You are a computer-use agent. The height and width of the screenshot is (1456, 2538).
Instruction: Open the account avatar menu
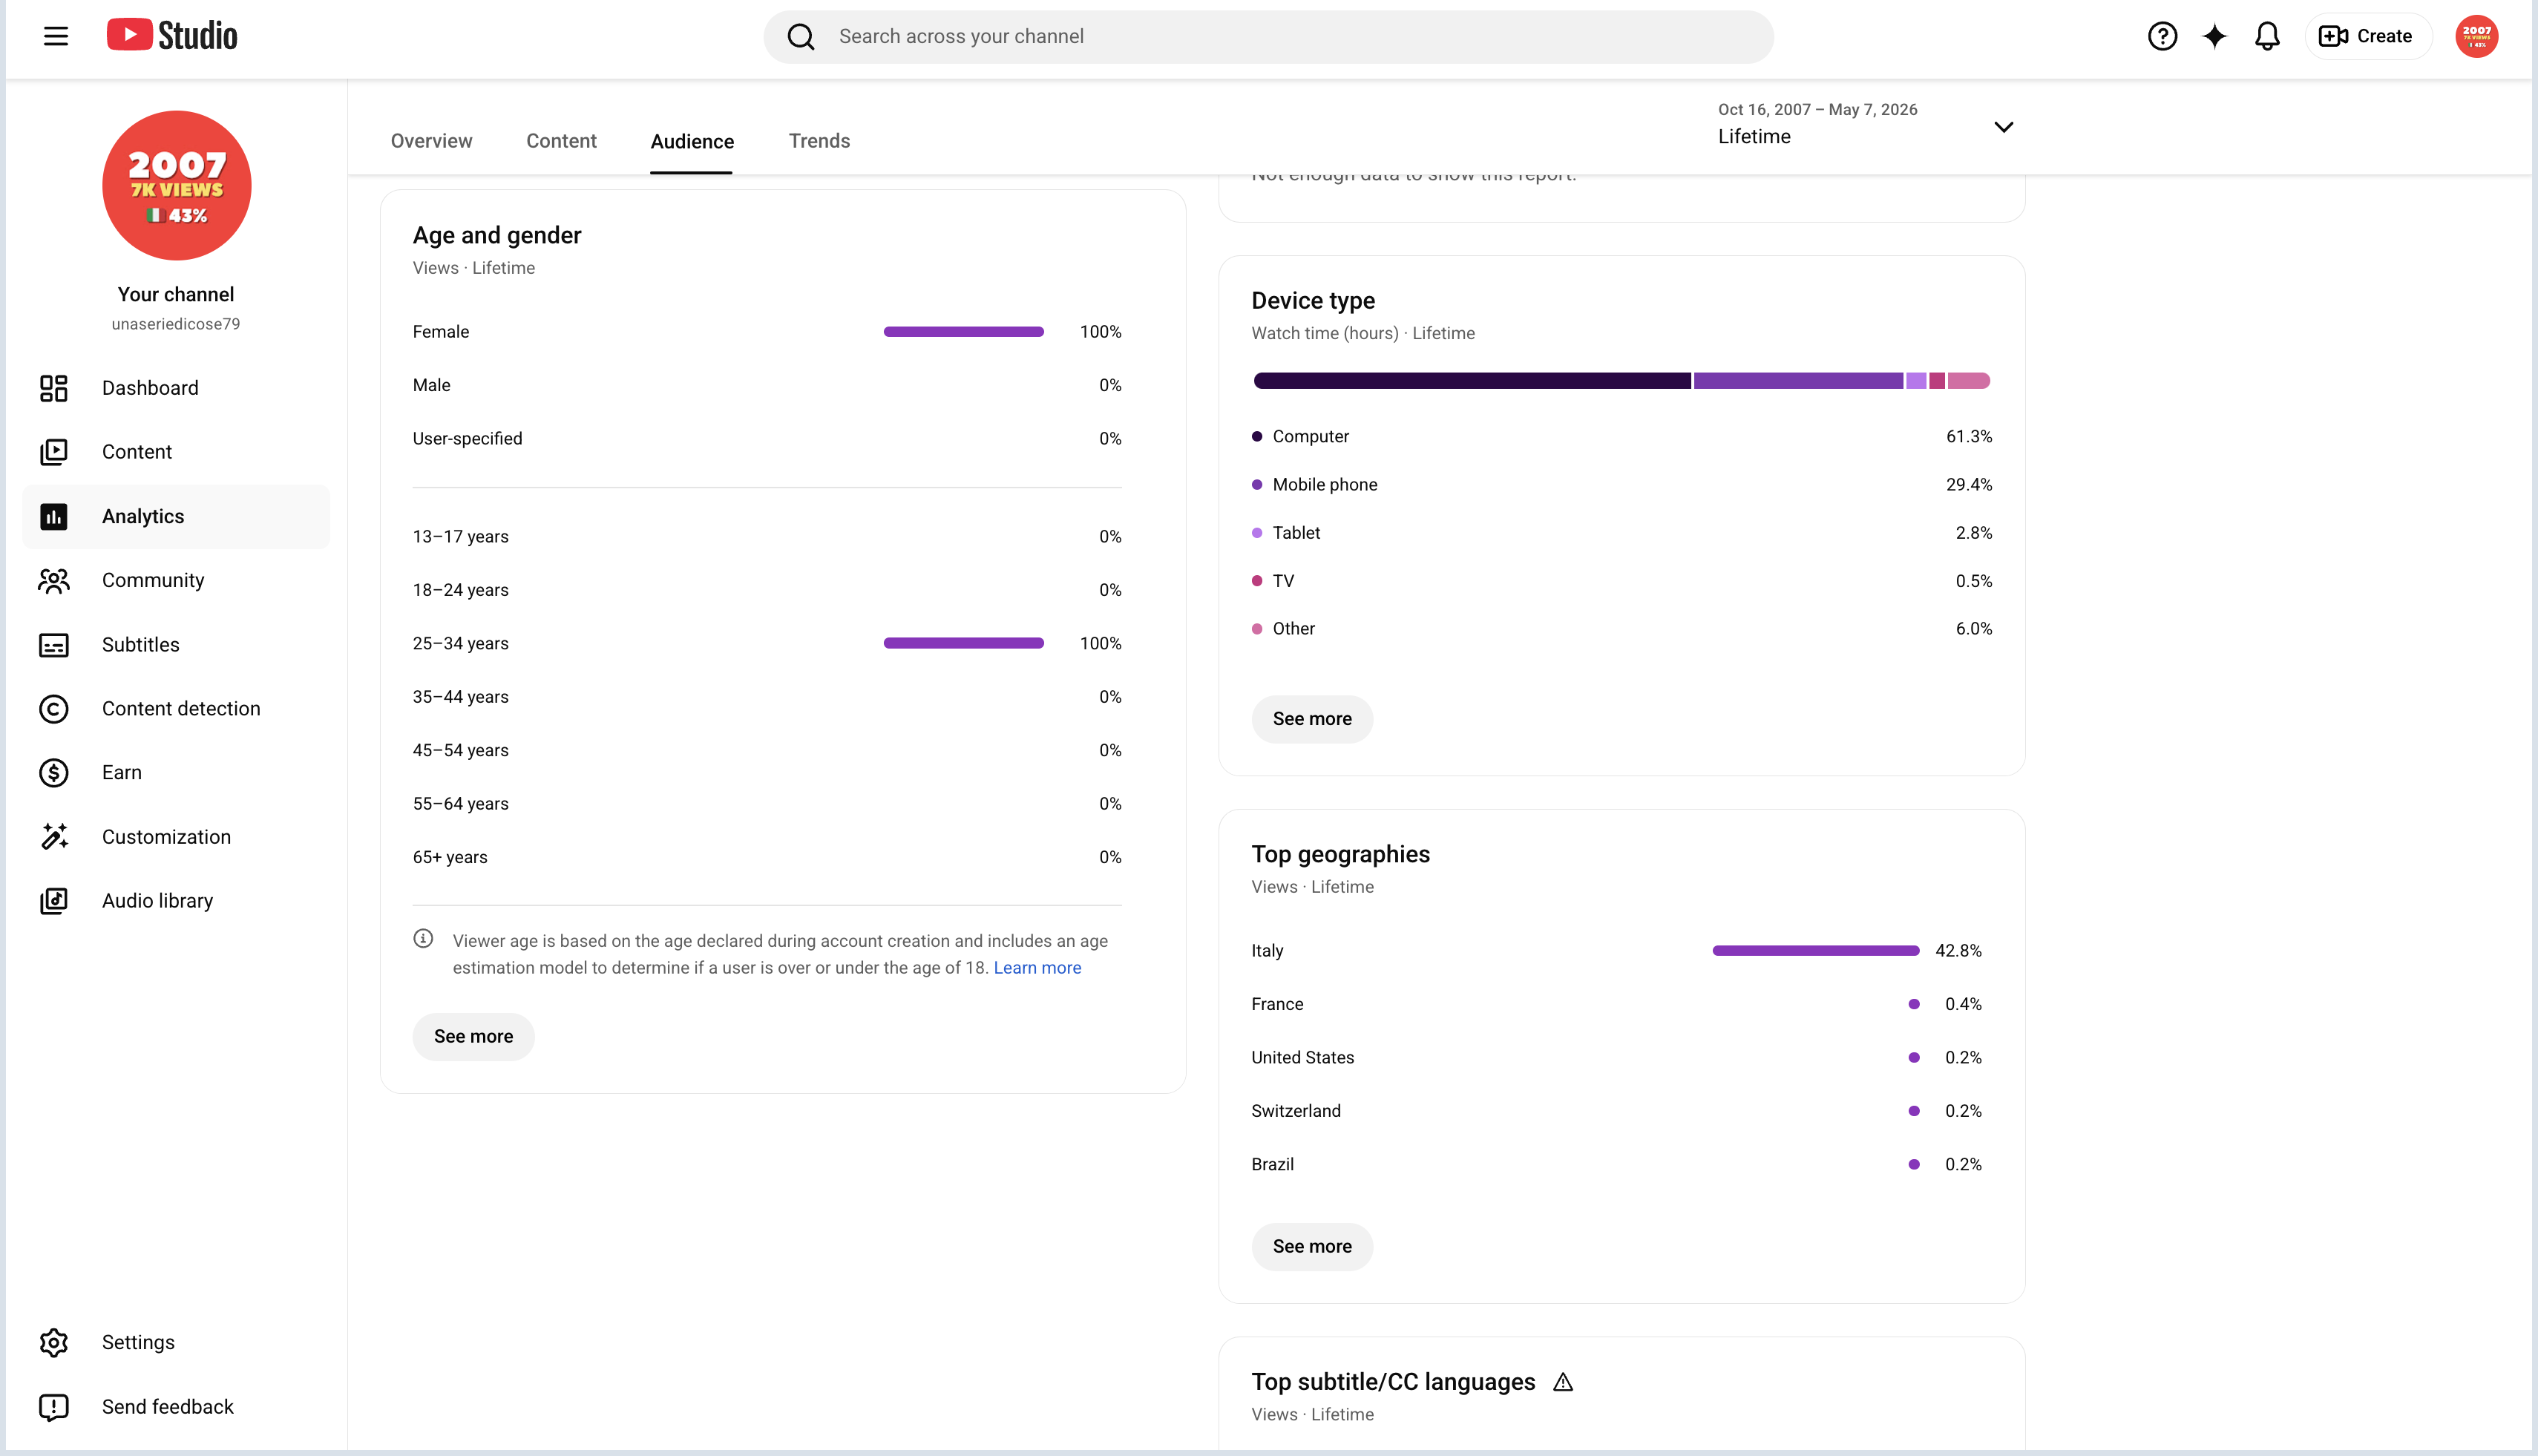(2476, 37)
